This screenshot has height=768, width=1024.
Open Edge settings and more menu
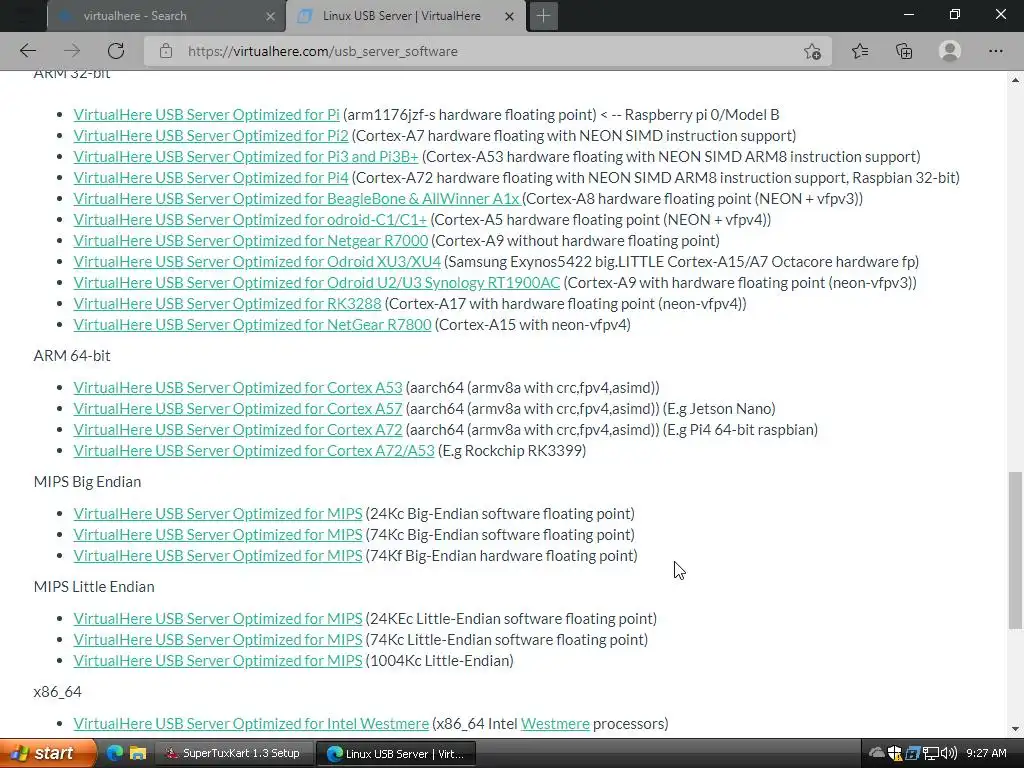(995, 51)
